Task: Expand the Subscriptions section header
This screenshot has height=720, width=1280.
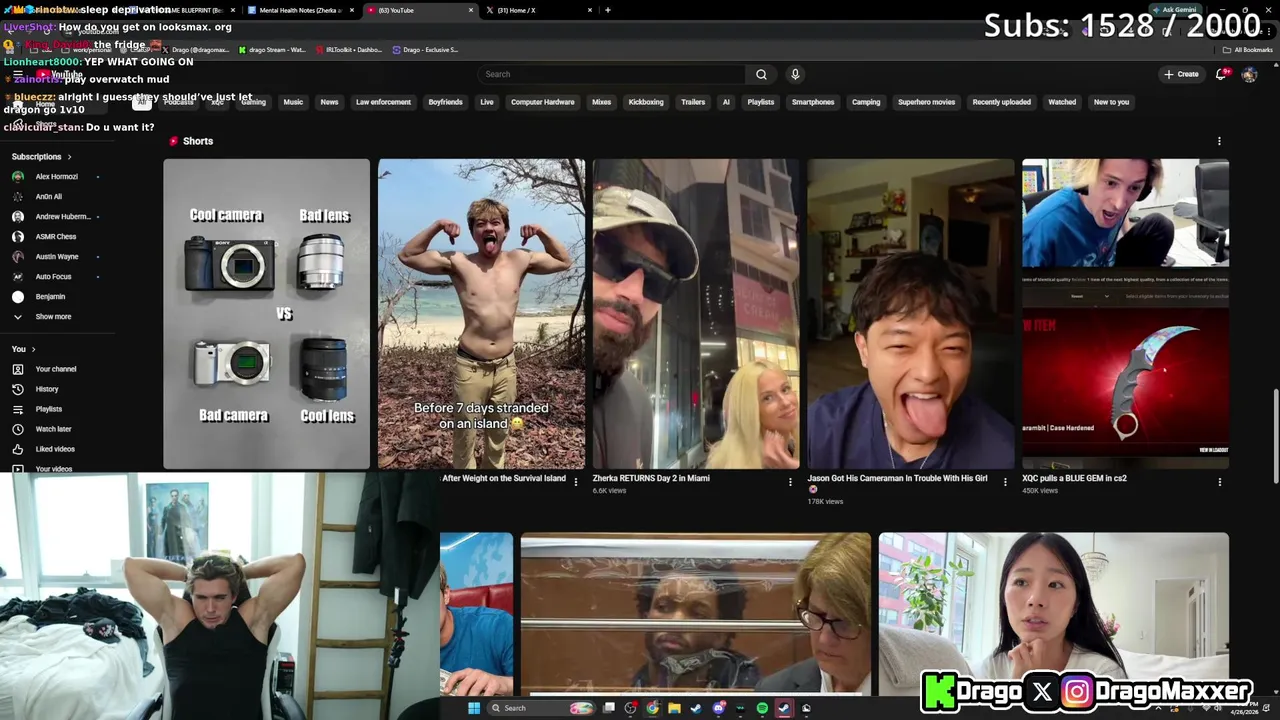Action: (41, 157)
